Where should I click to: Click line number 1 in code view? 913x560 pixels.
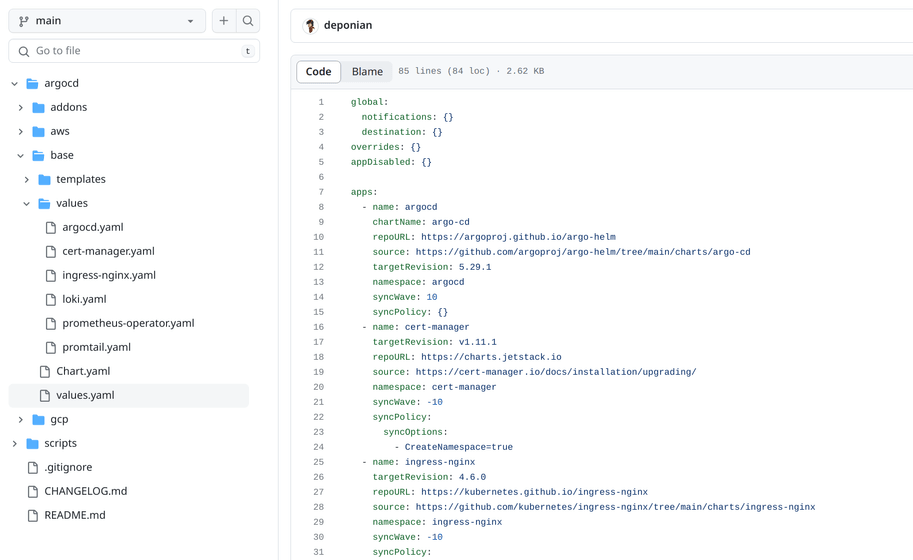pos(321,102)
